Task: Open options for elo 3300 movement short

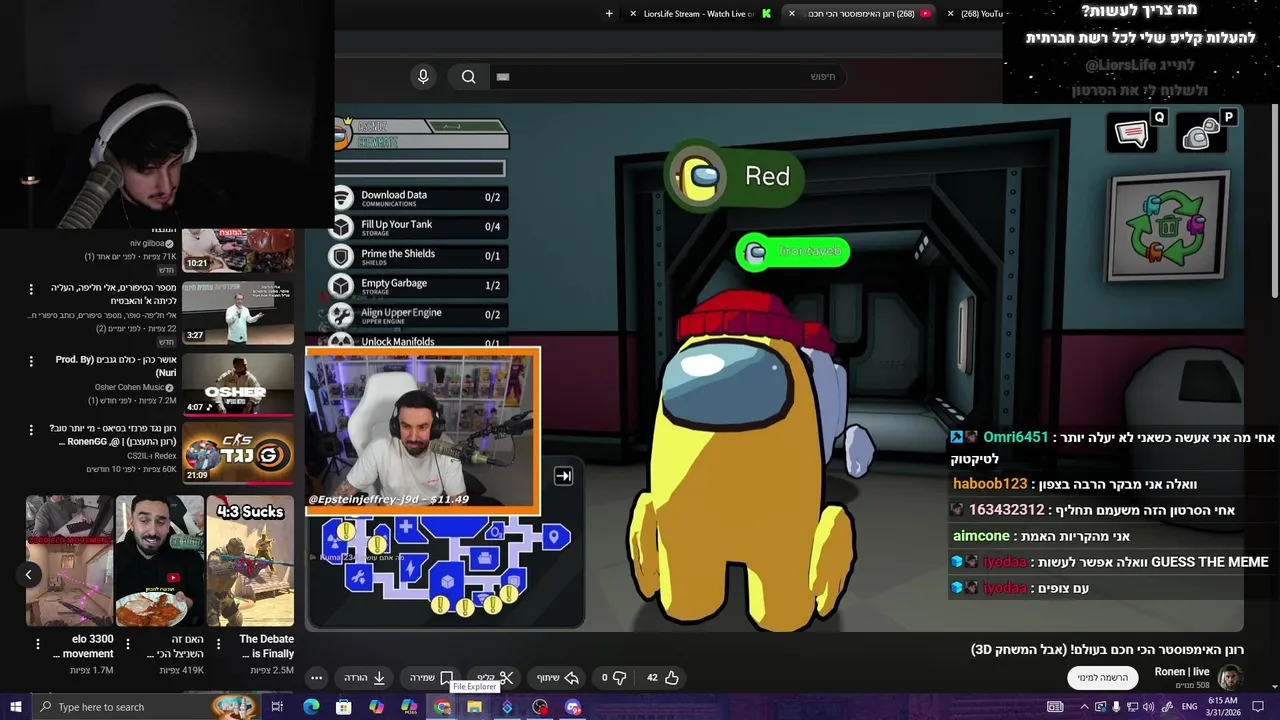Action: 38,645
